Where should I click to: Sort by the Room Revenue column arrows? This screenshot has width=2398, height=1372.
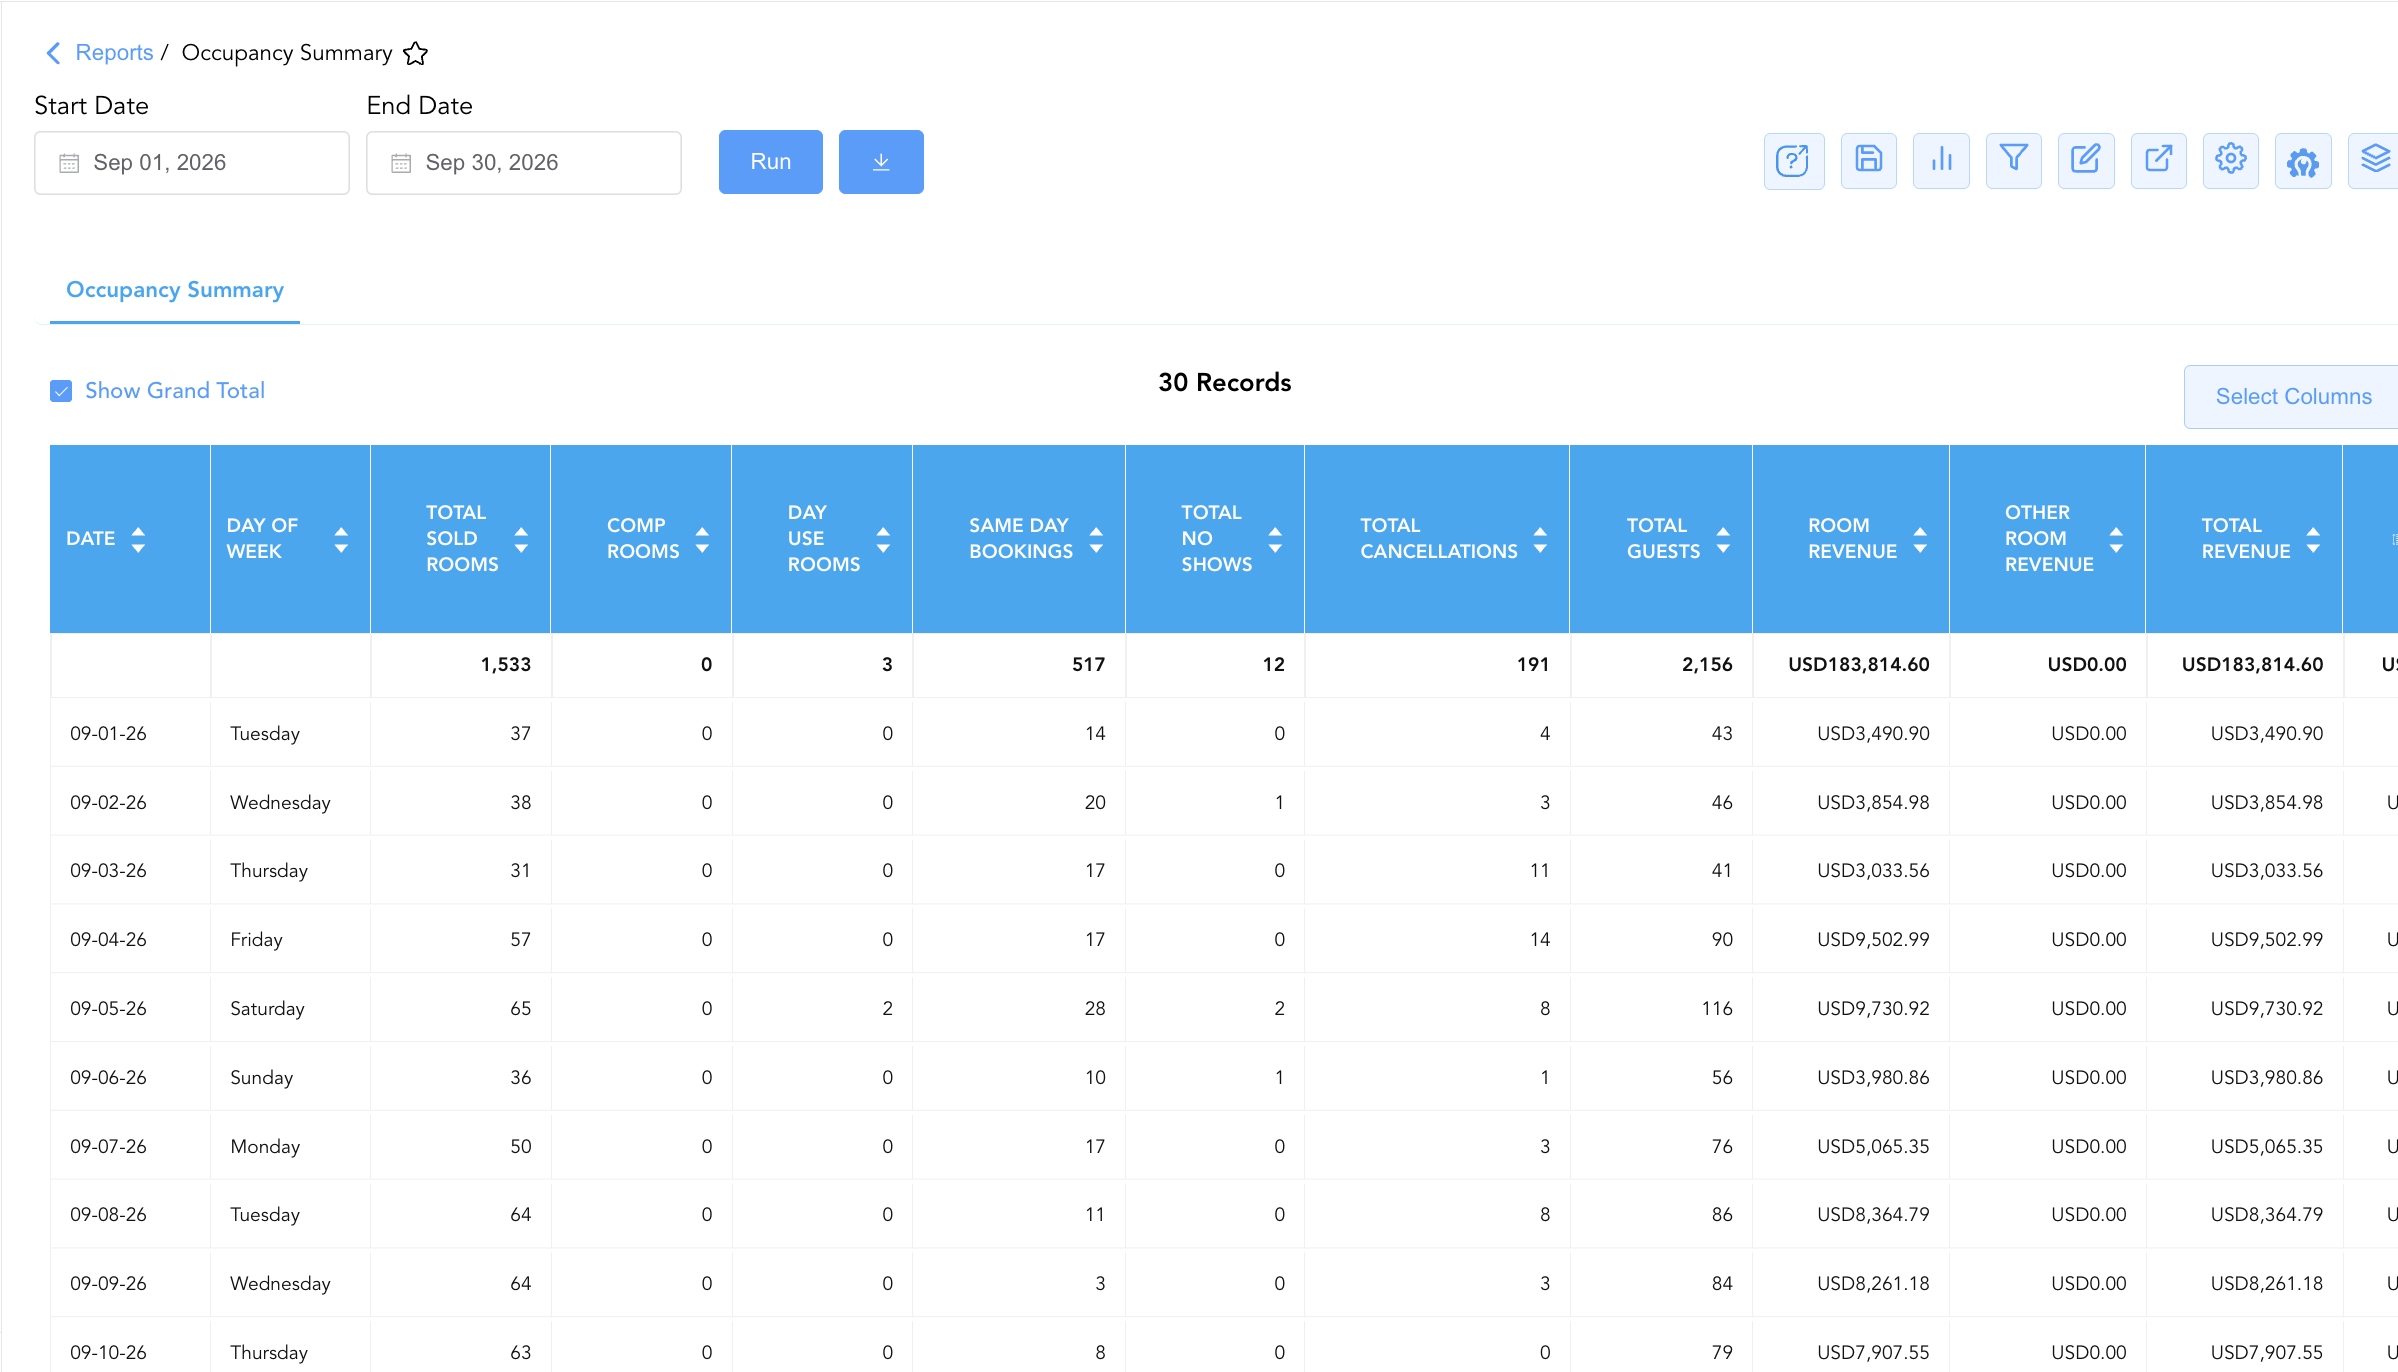point(1920,539)
